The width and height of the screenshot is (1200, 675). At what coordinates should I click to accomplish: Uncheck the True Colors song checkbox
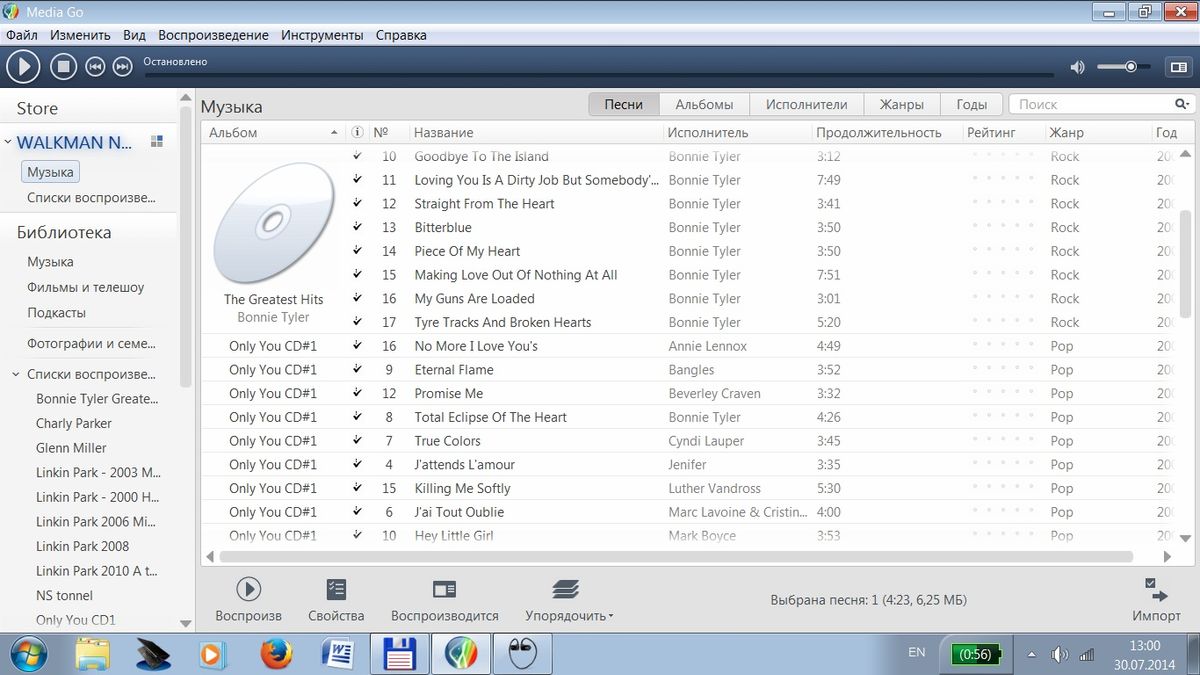357,440
